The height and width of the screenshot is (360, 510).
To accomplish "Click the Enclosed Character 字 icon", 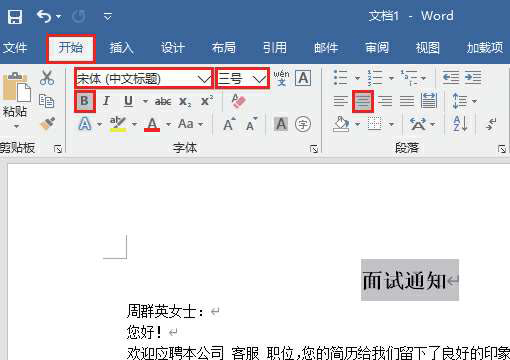I will point(303,124).
